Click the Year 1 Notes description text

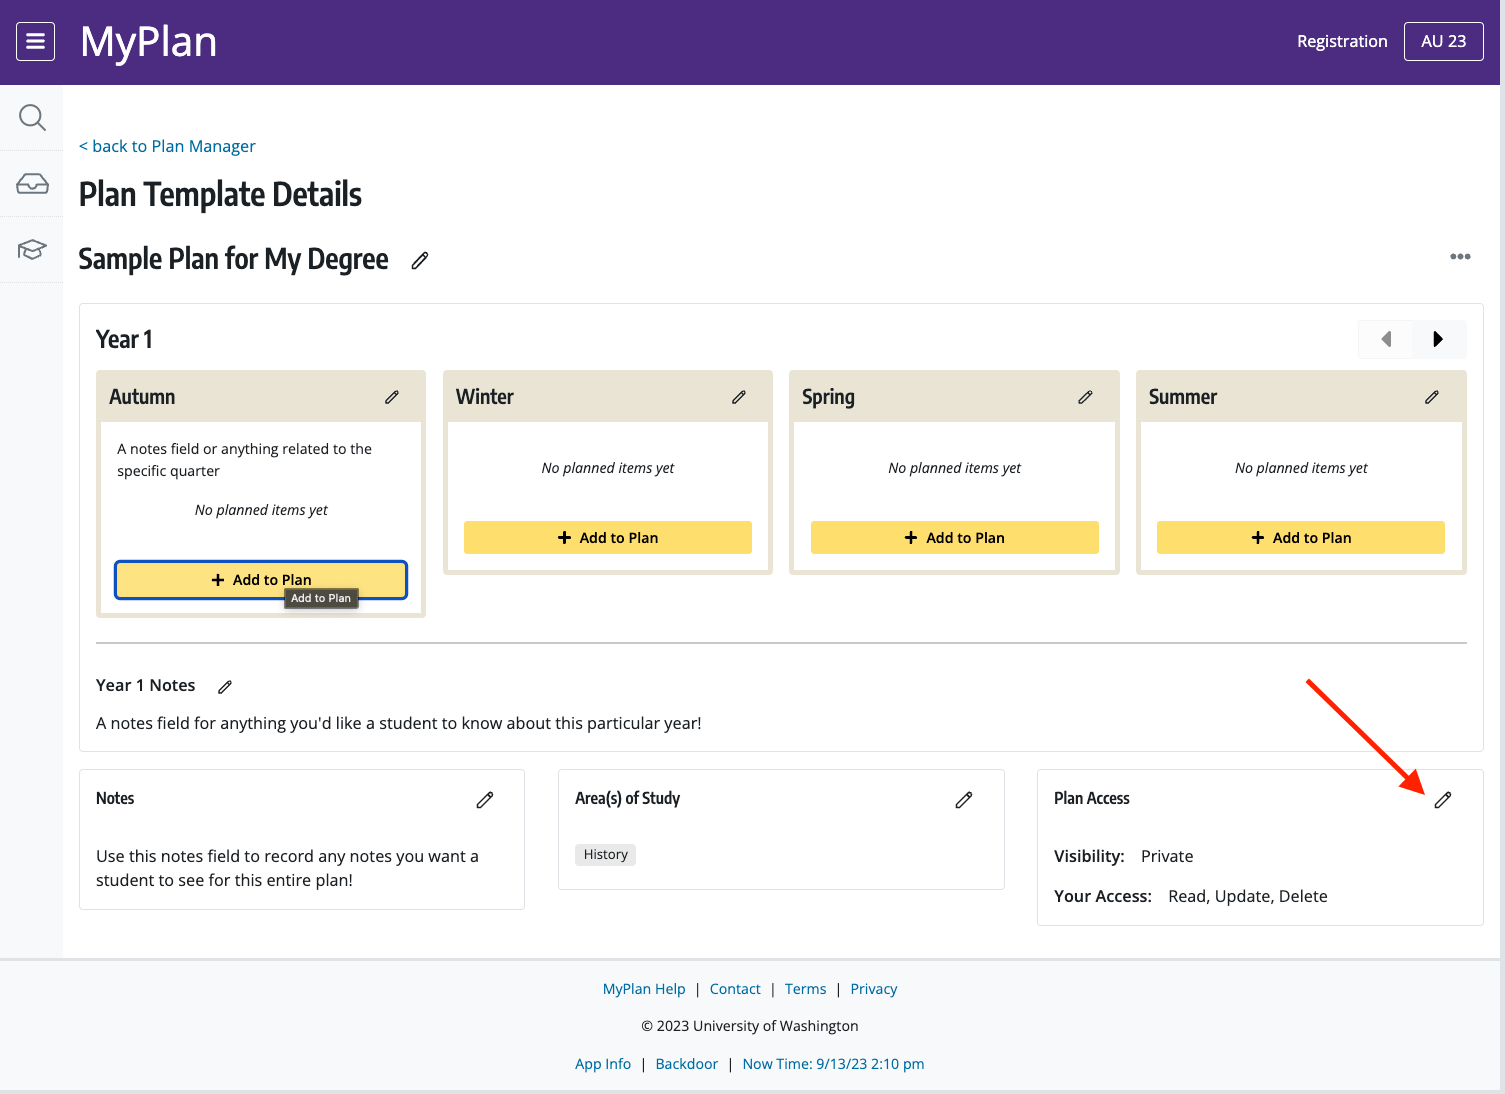coord(399,723)
